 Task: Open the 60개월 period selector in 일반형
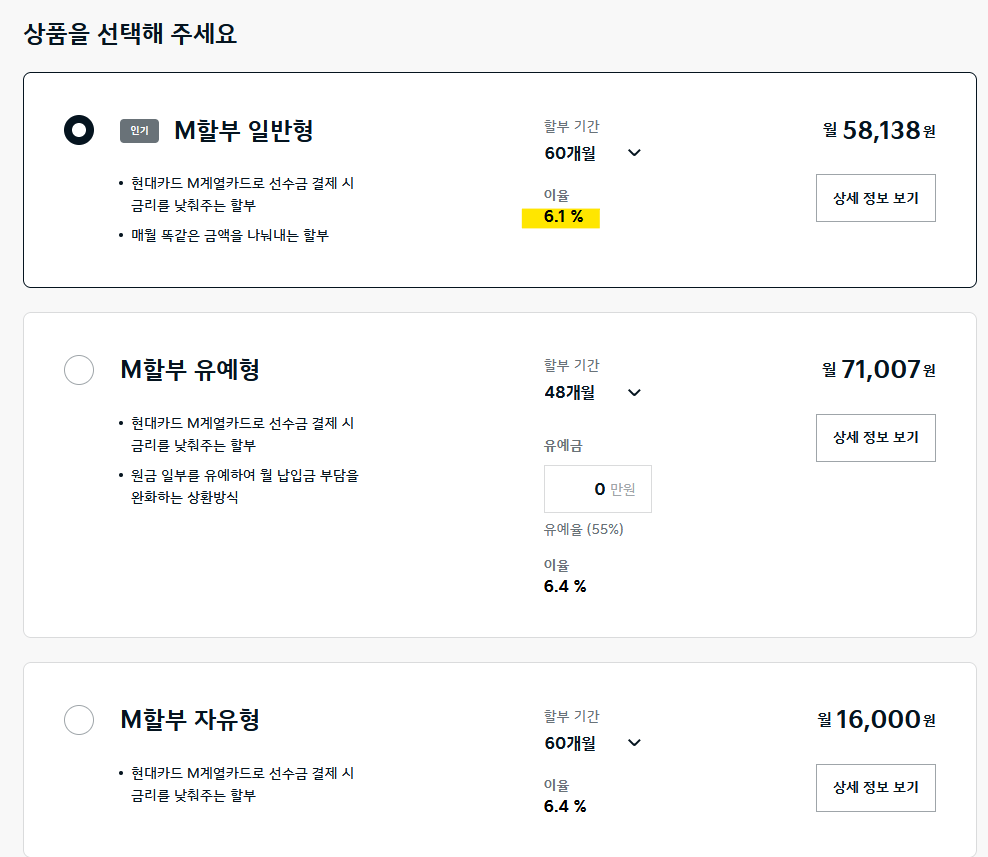[x=593, y=153]
